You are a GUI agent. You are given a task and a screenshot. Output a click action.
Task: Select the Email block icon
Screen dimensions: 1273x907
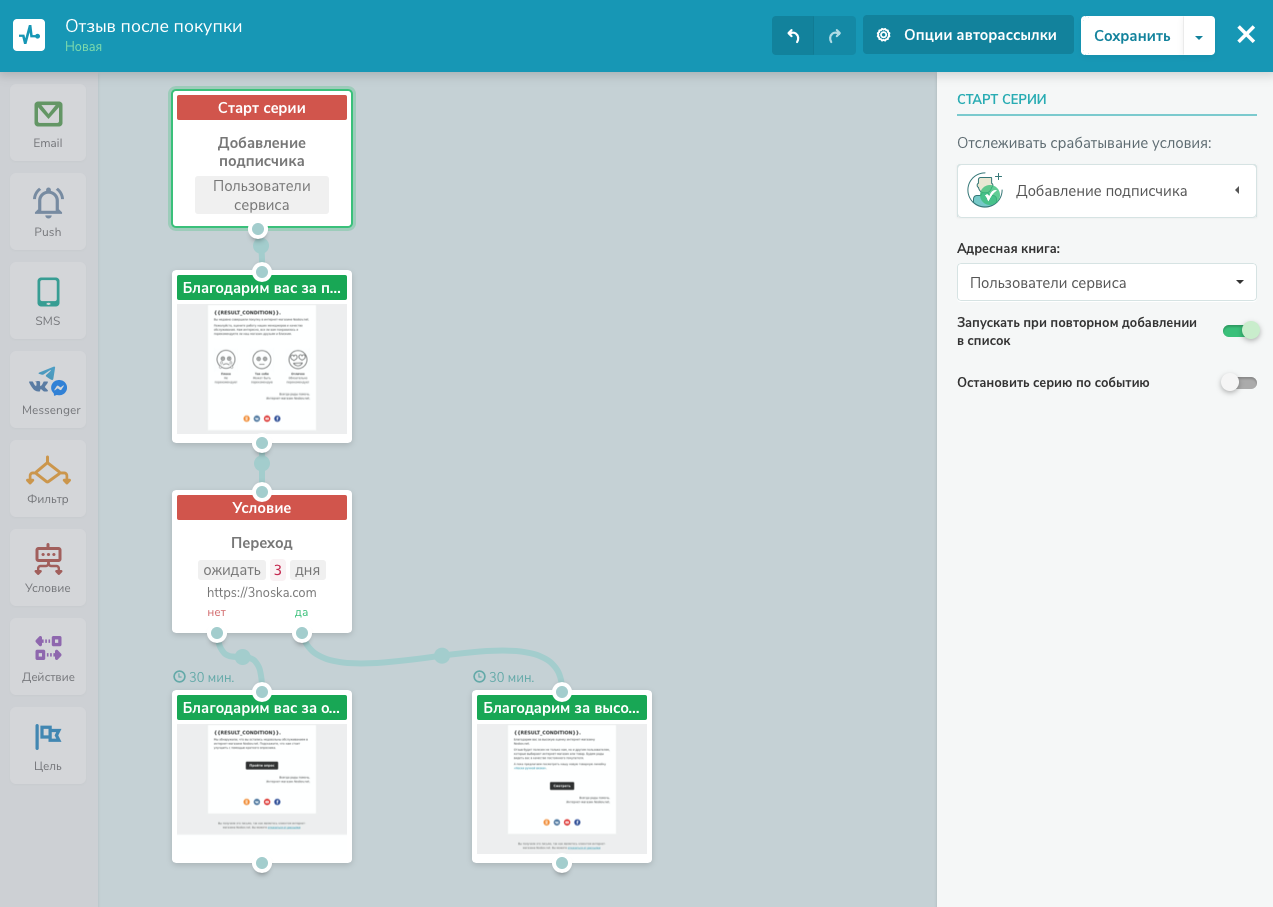click(x=48, y=122)
